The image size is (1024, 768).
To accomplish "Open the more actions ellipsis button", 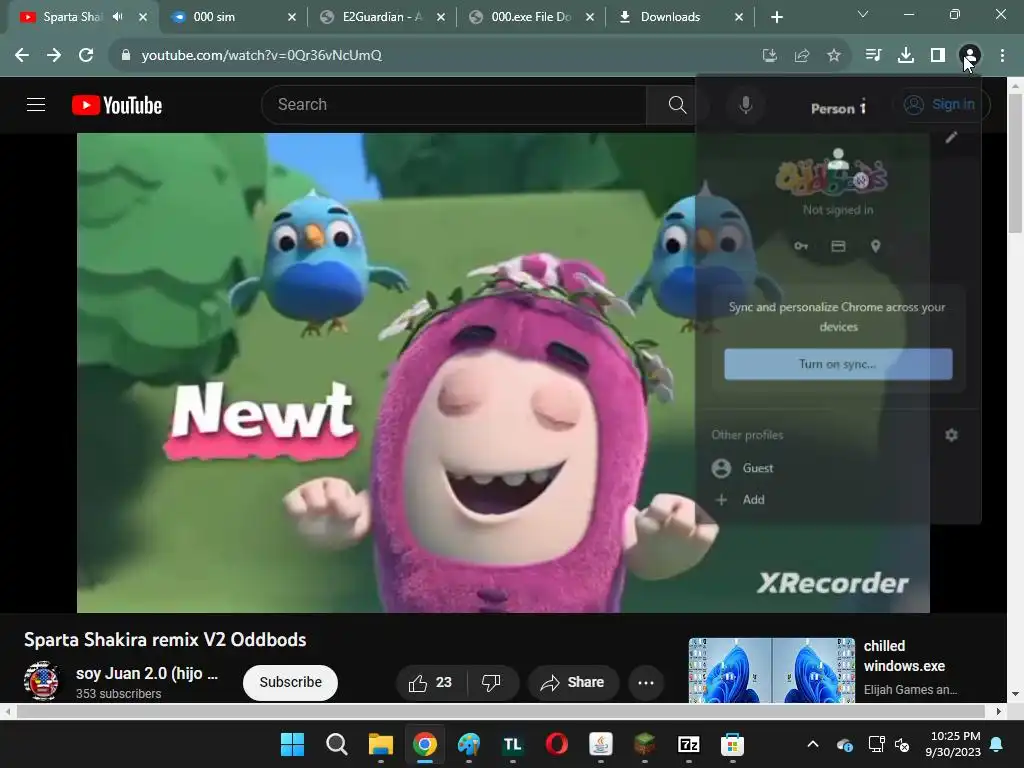I will [646, 682].
